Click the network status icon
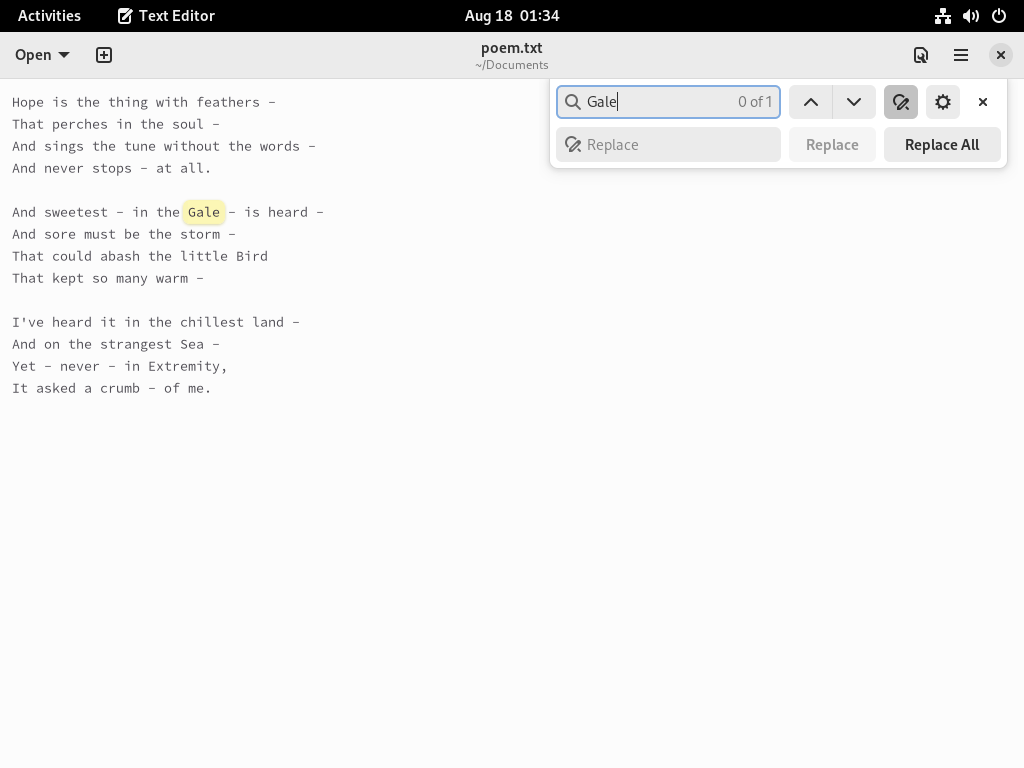1024x768 pixels. tap(942, 16)
